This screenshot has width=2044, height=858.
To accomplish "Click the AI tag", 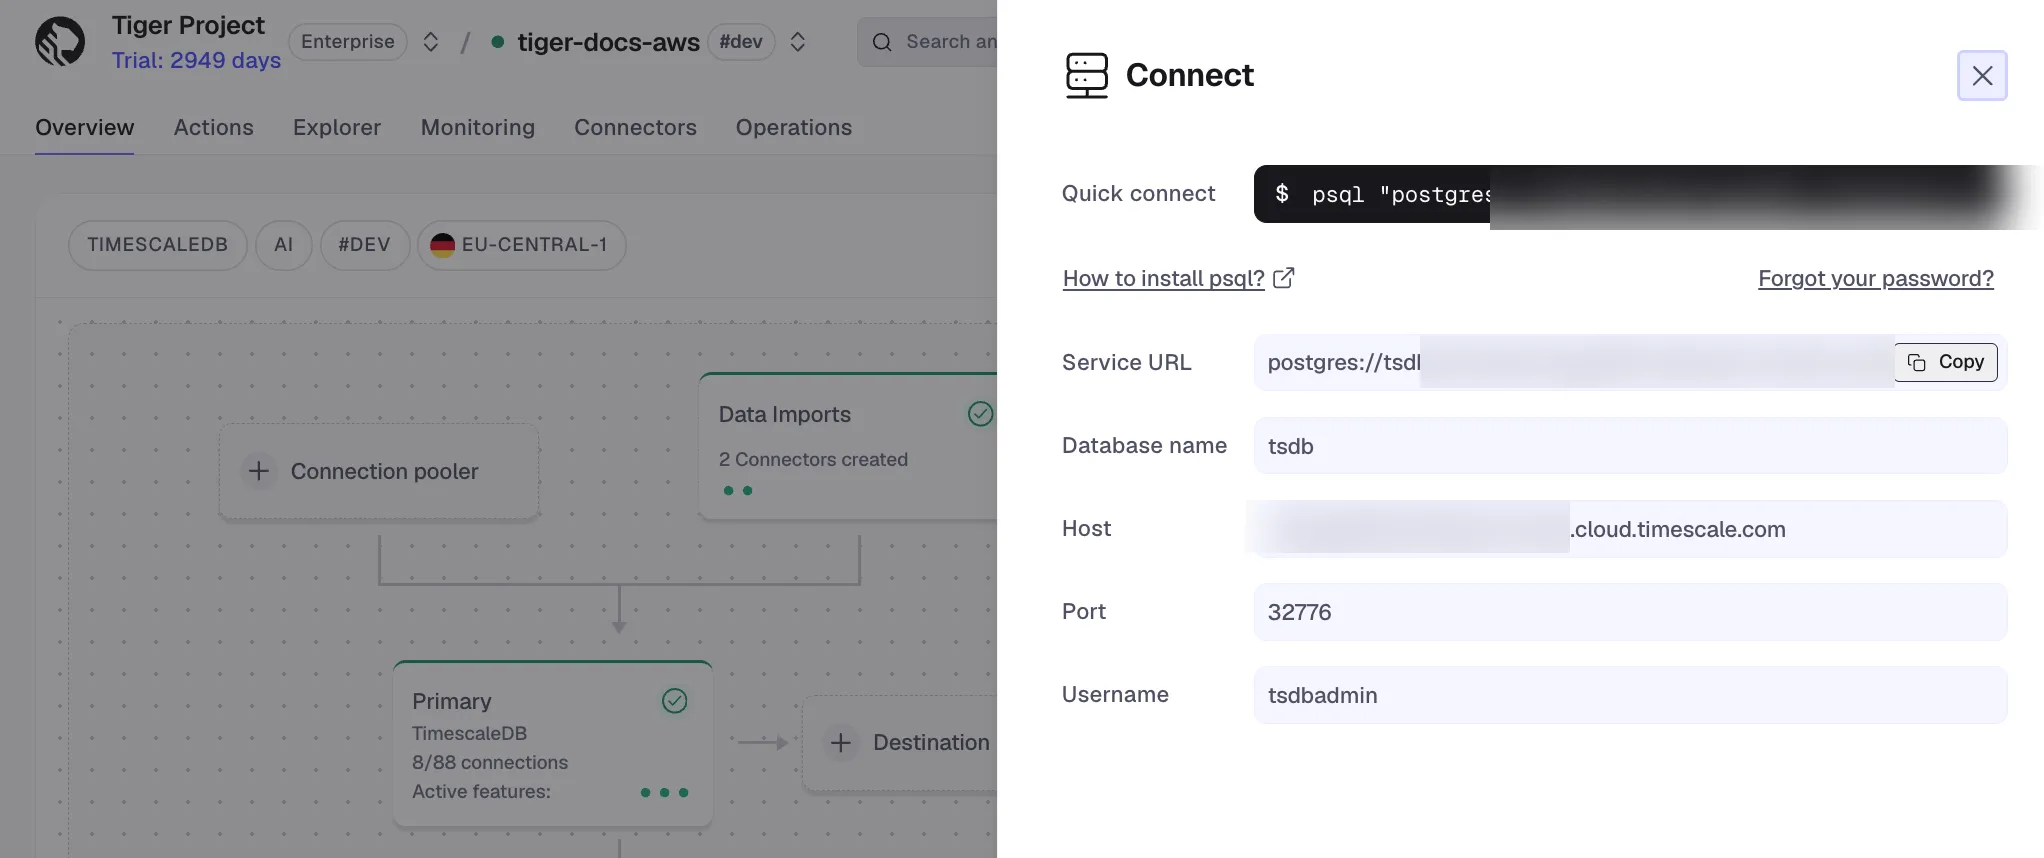I will click(284, 245).
